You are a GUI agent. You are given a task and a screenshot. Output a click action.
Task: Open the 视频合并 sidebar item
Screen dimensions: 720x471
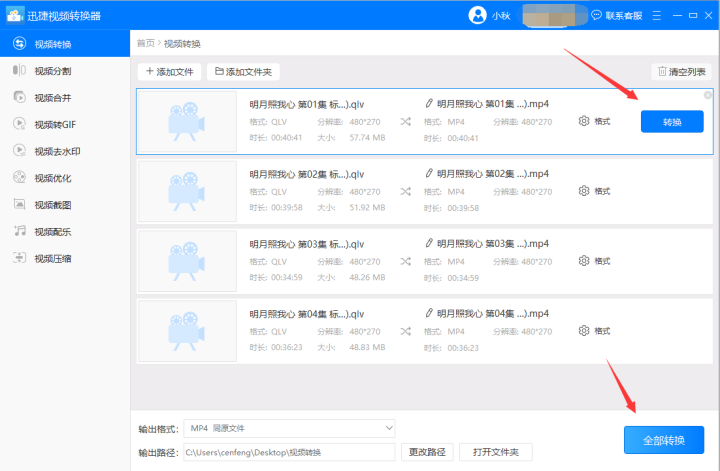pyautogui.click(x=65, y=97)
